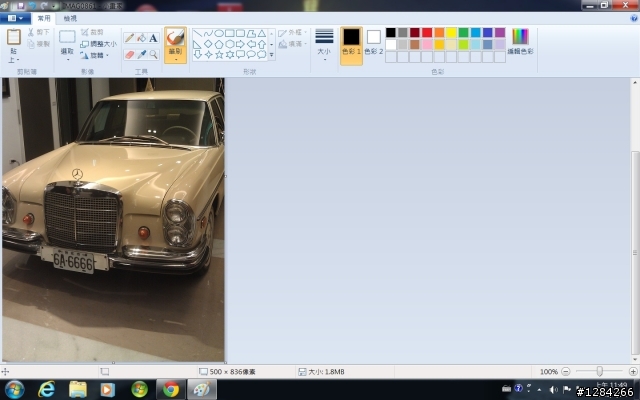640x400 pixels.
Task: Expand the shapes gallery more arrow
Action: [271, 55]
